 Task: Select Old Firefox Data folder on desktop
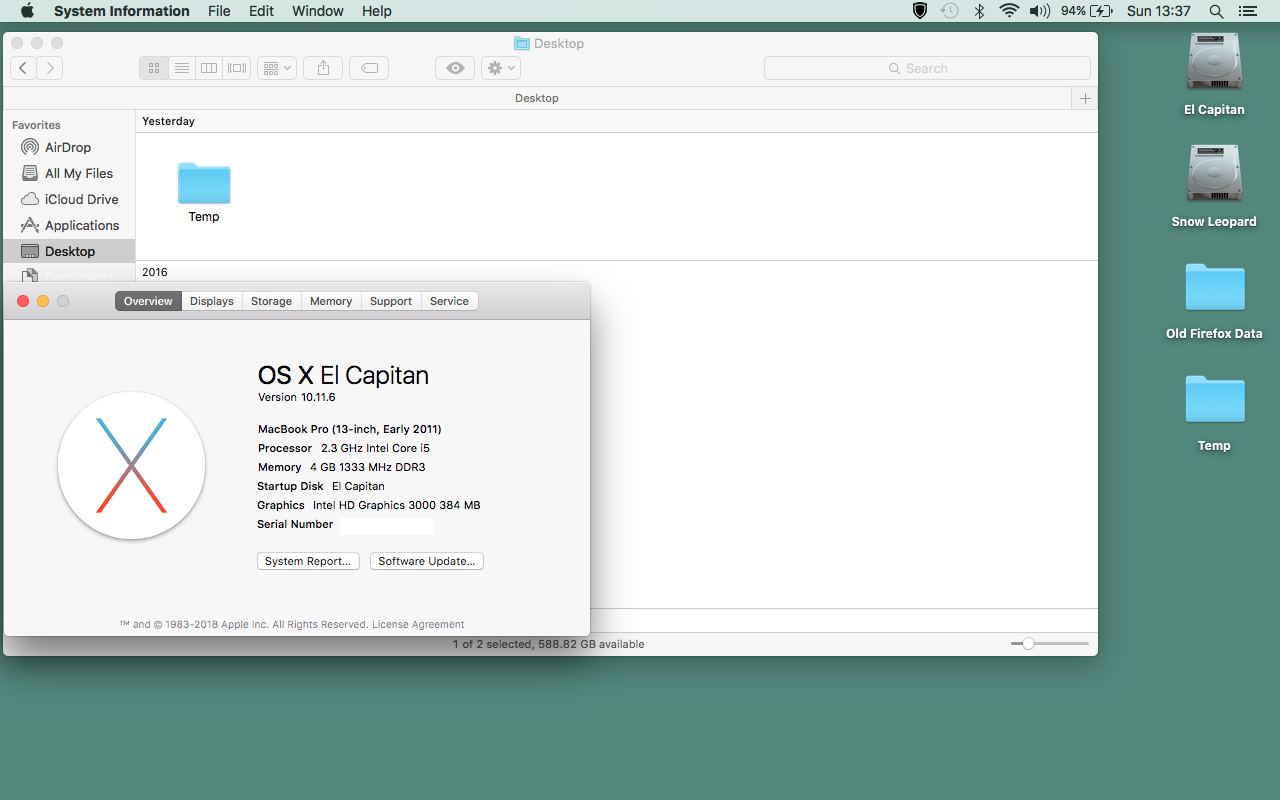click(x=1214, y=300)
